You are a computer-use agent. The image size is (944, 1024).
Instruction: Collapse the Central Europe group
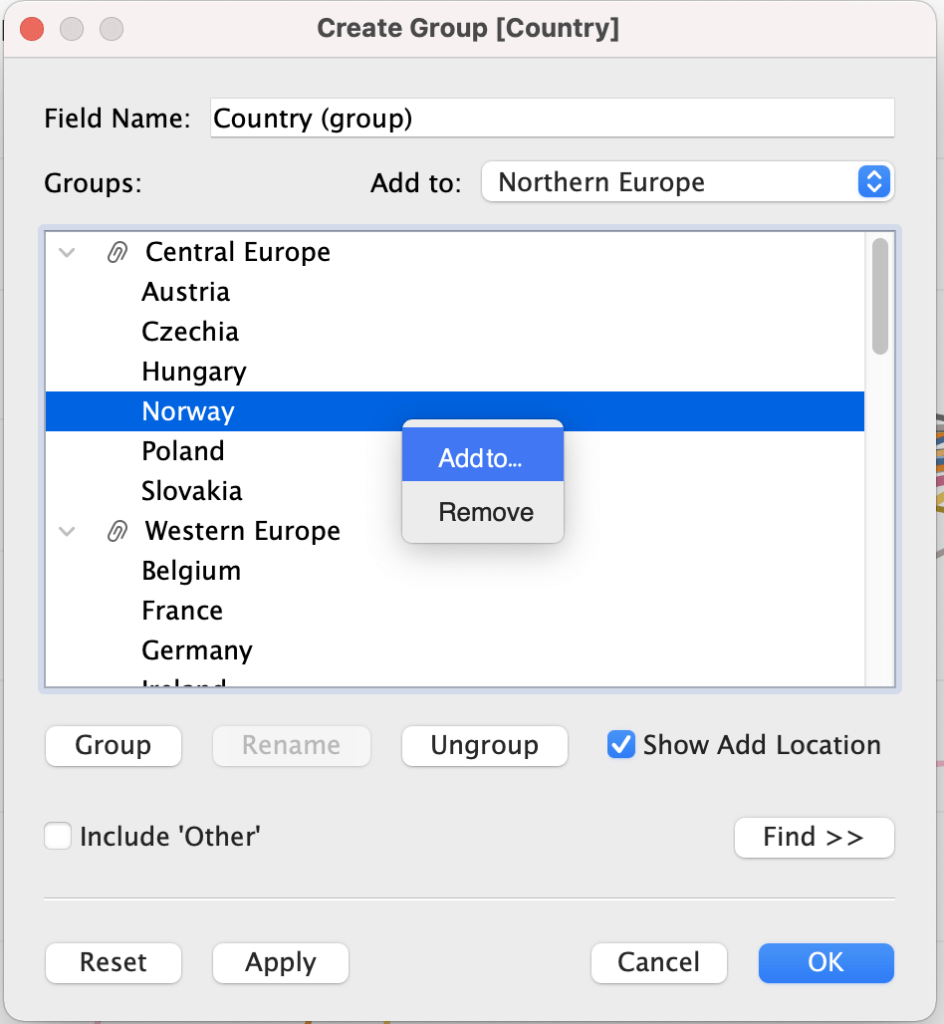(67, 252)
